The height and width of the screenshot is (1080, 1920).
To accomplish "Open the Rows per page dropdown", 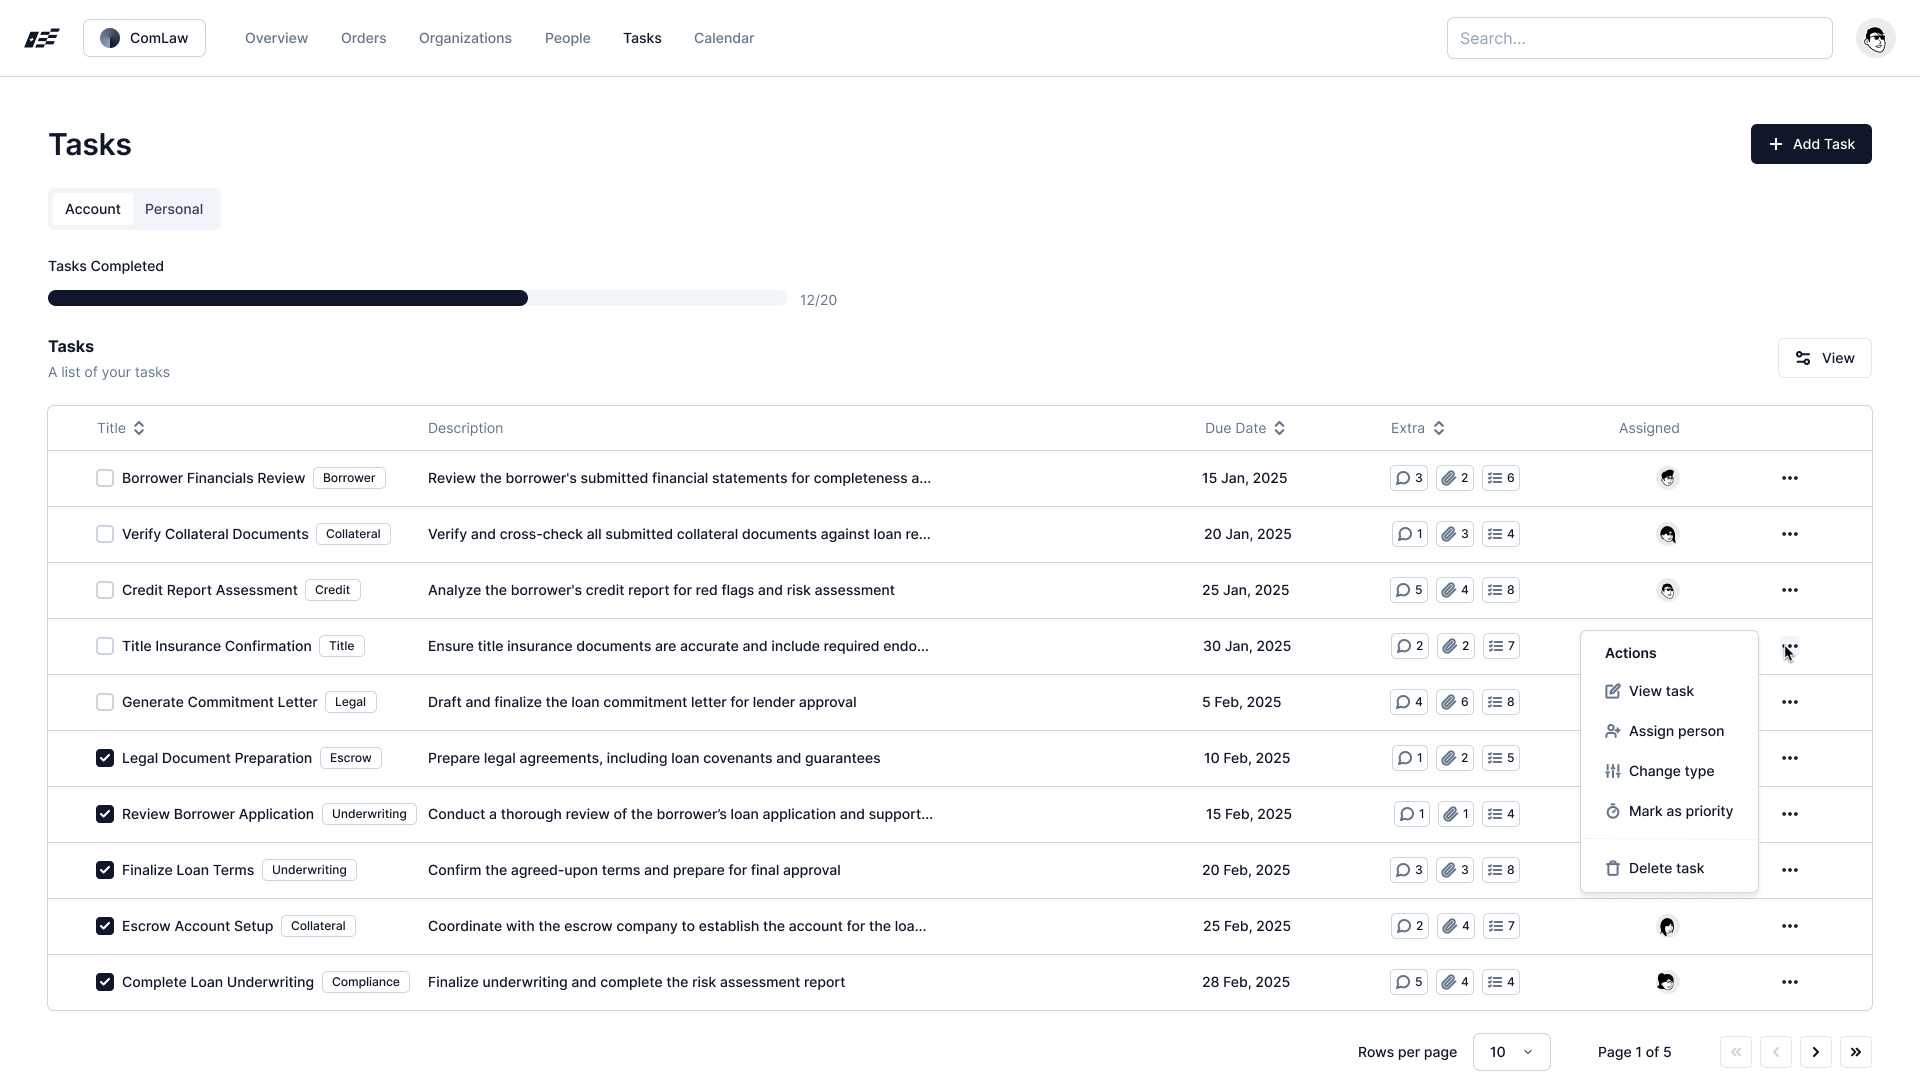I will click(1512, 1052).
